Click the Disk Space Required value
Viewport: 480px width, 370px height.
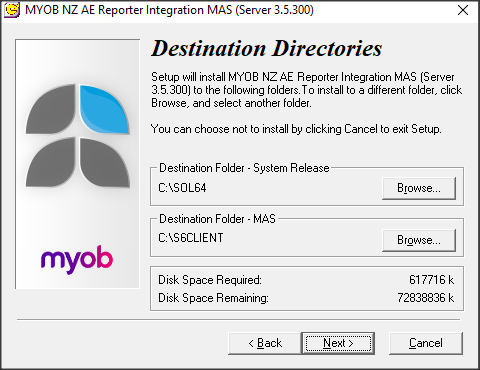(431, 280)
